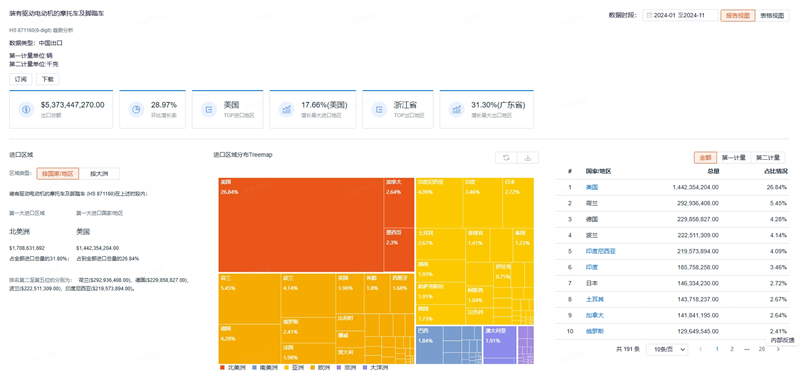Click the 订阅 subscribe button
The height and width of the screenshot is (378, 800).
20,79
